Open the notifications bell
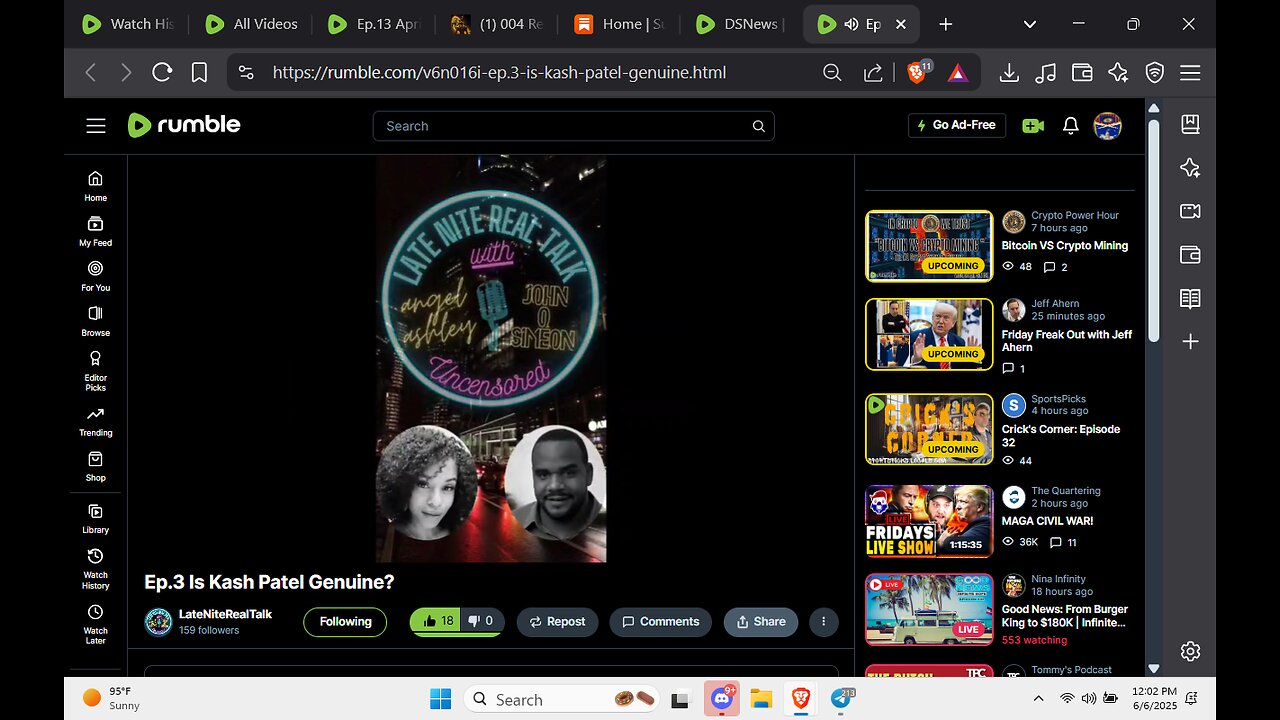This screenshot has height=720, width=1280. tap(1070, 125)
